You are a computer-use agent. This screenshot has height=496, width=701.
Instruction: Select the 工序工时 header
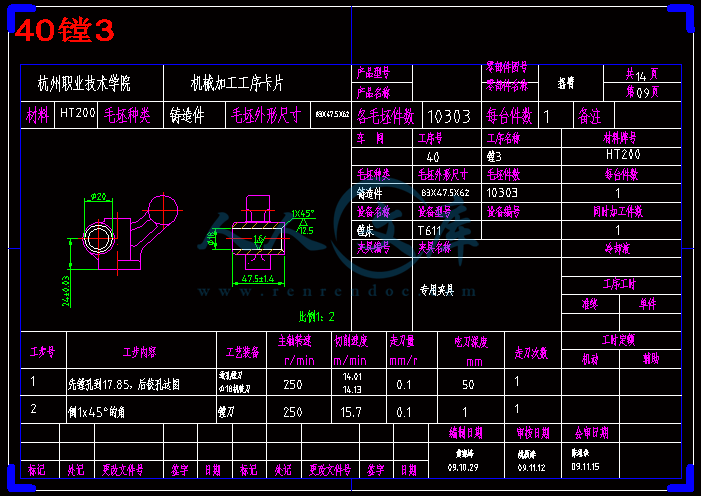coord(619,284)
